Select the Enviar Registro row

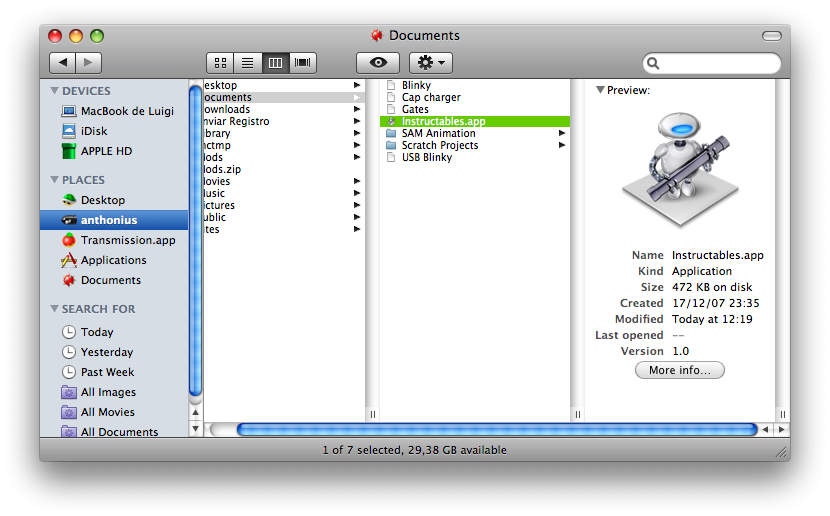click(x=284, y=121)
